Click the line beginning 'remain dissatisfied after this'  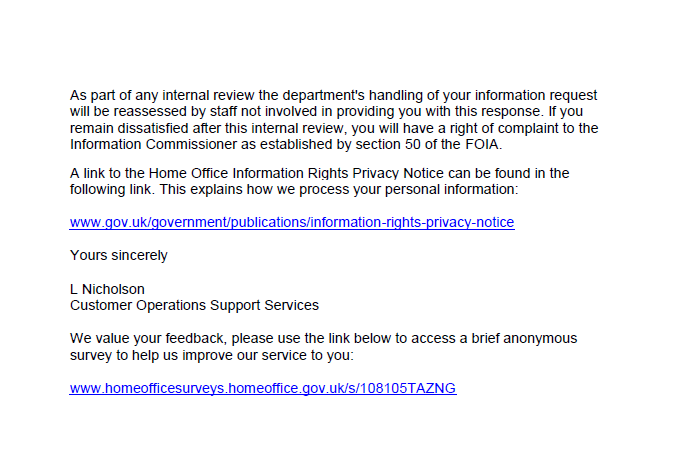click(x=334, y=128)
